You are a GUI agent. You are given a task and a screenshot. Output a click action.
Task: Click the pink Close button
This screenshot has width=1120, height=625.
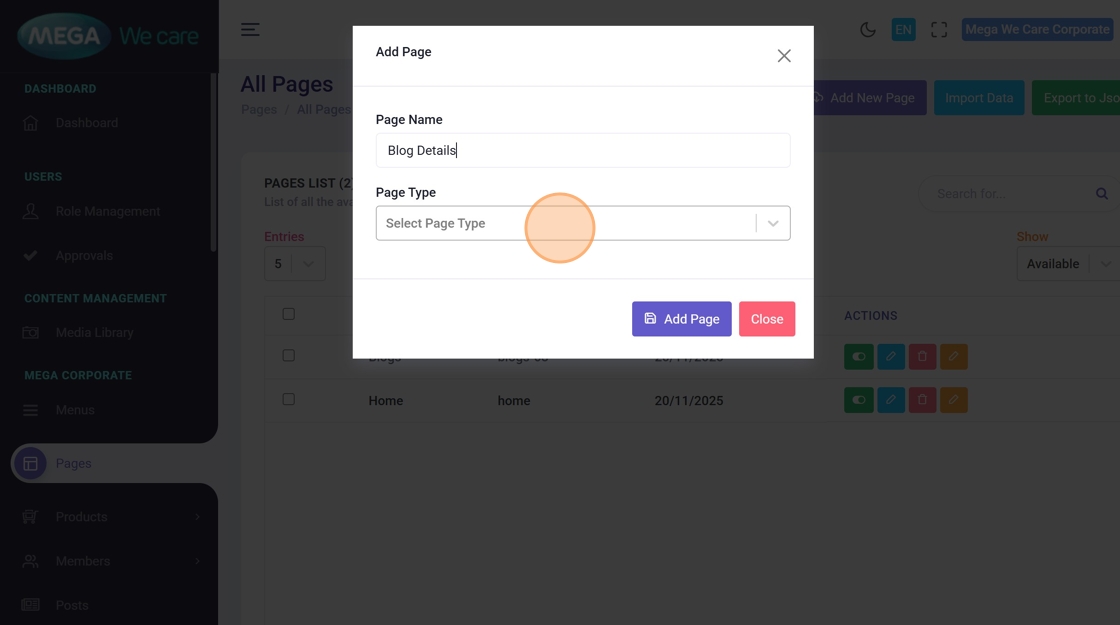(x=767, y=319)
